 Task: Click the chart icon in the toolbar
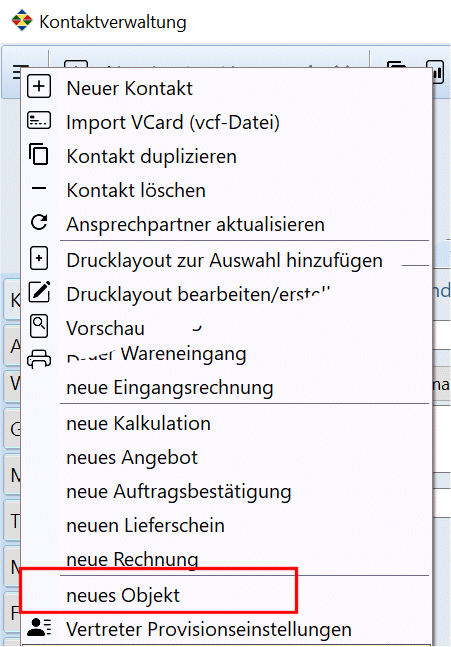click(435, 72)
